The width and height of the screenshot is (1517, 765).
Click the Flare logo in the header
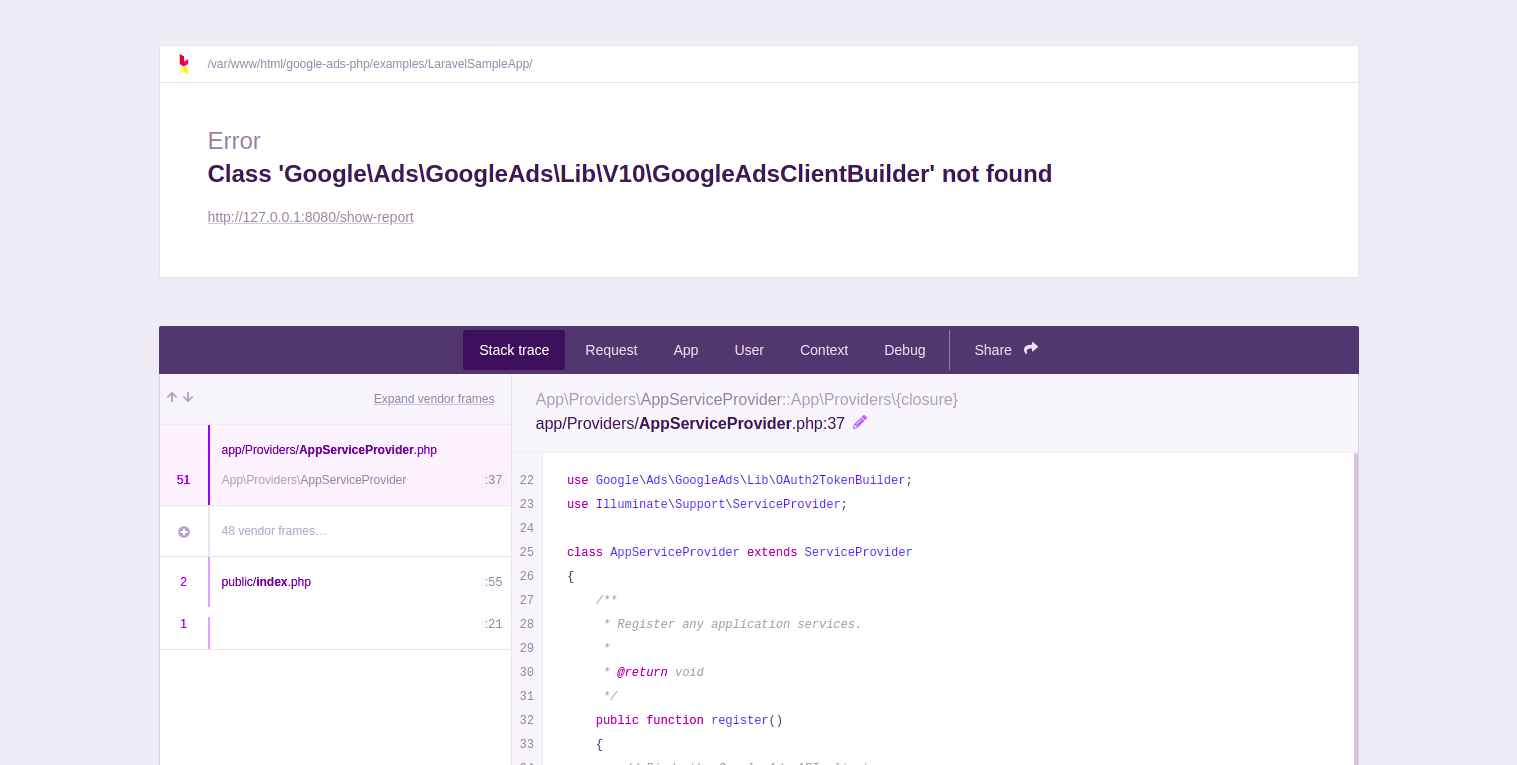(x=183, y=63)
